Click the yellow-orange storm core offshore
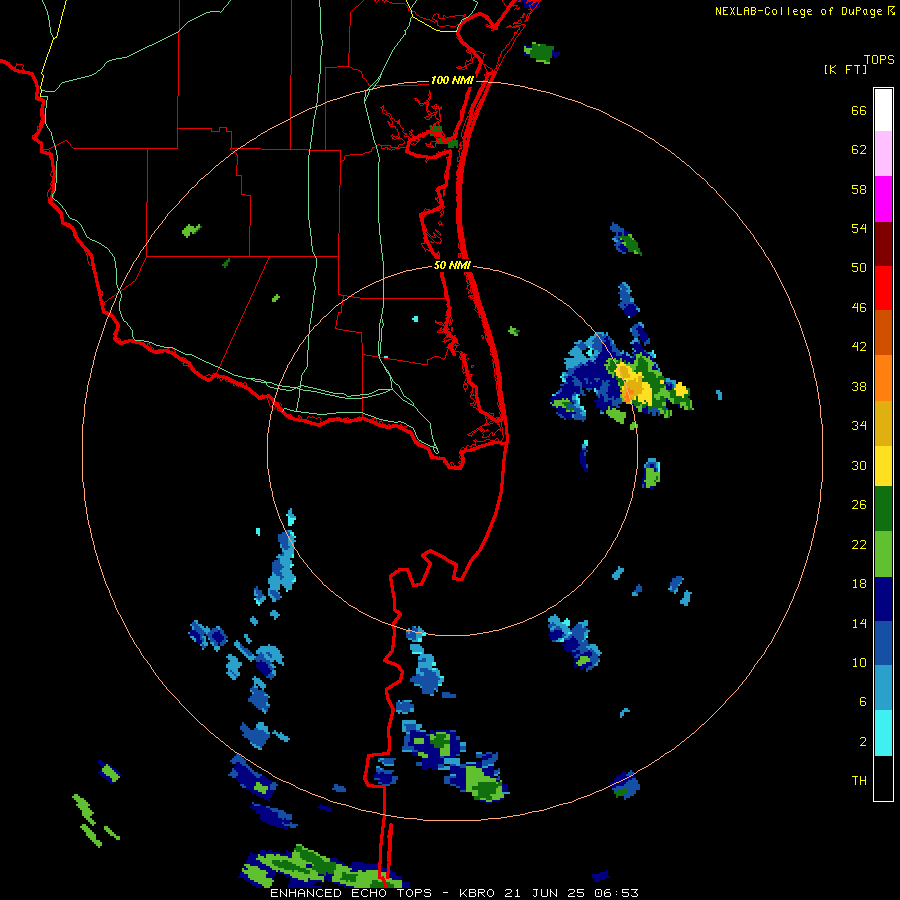 click(636, 385)
